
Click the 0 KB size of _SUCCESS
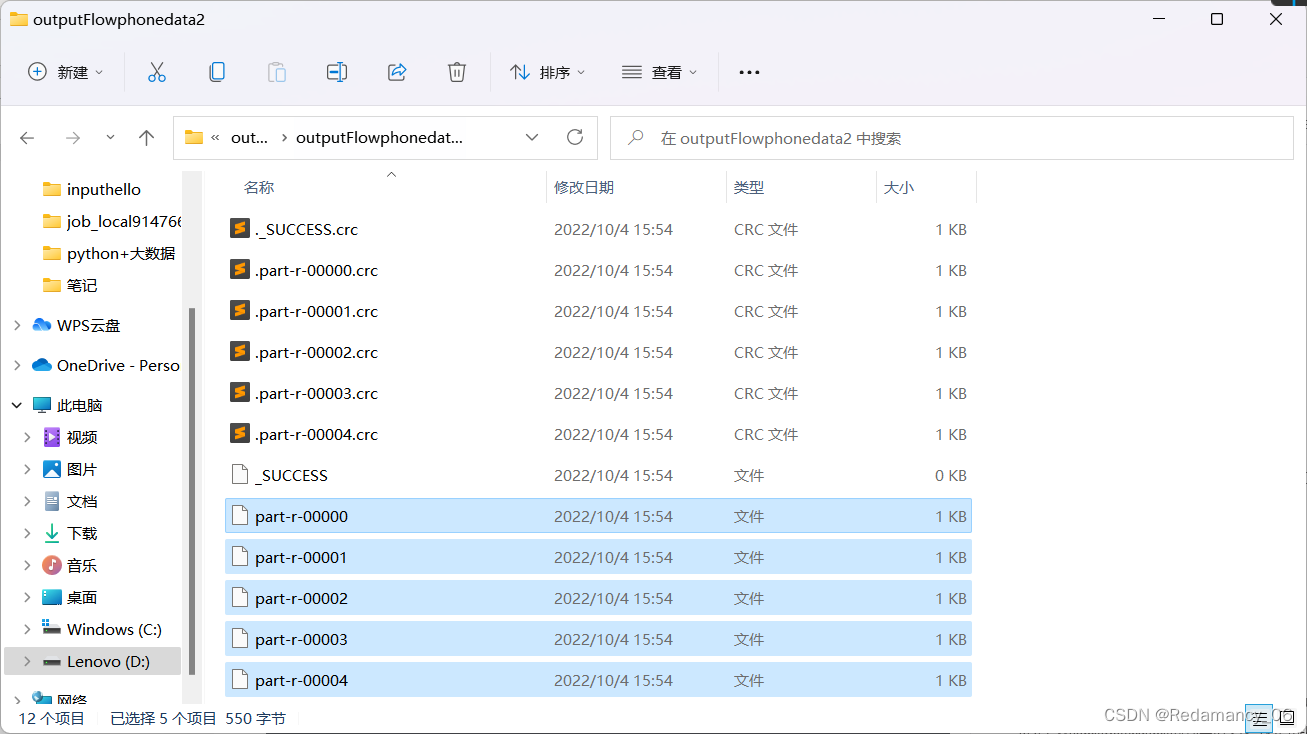coord(950,475)
